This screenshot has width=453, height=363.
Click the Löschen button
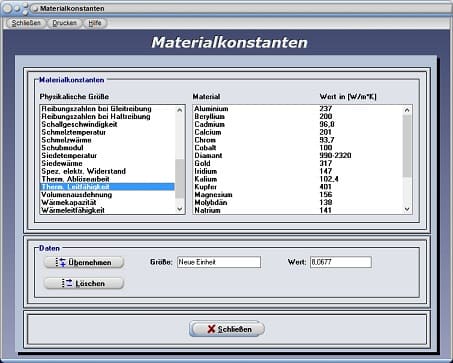pyautogui.click(x=84, y=283)
